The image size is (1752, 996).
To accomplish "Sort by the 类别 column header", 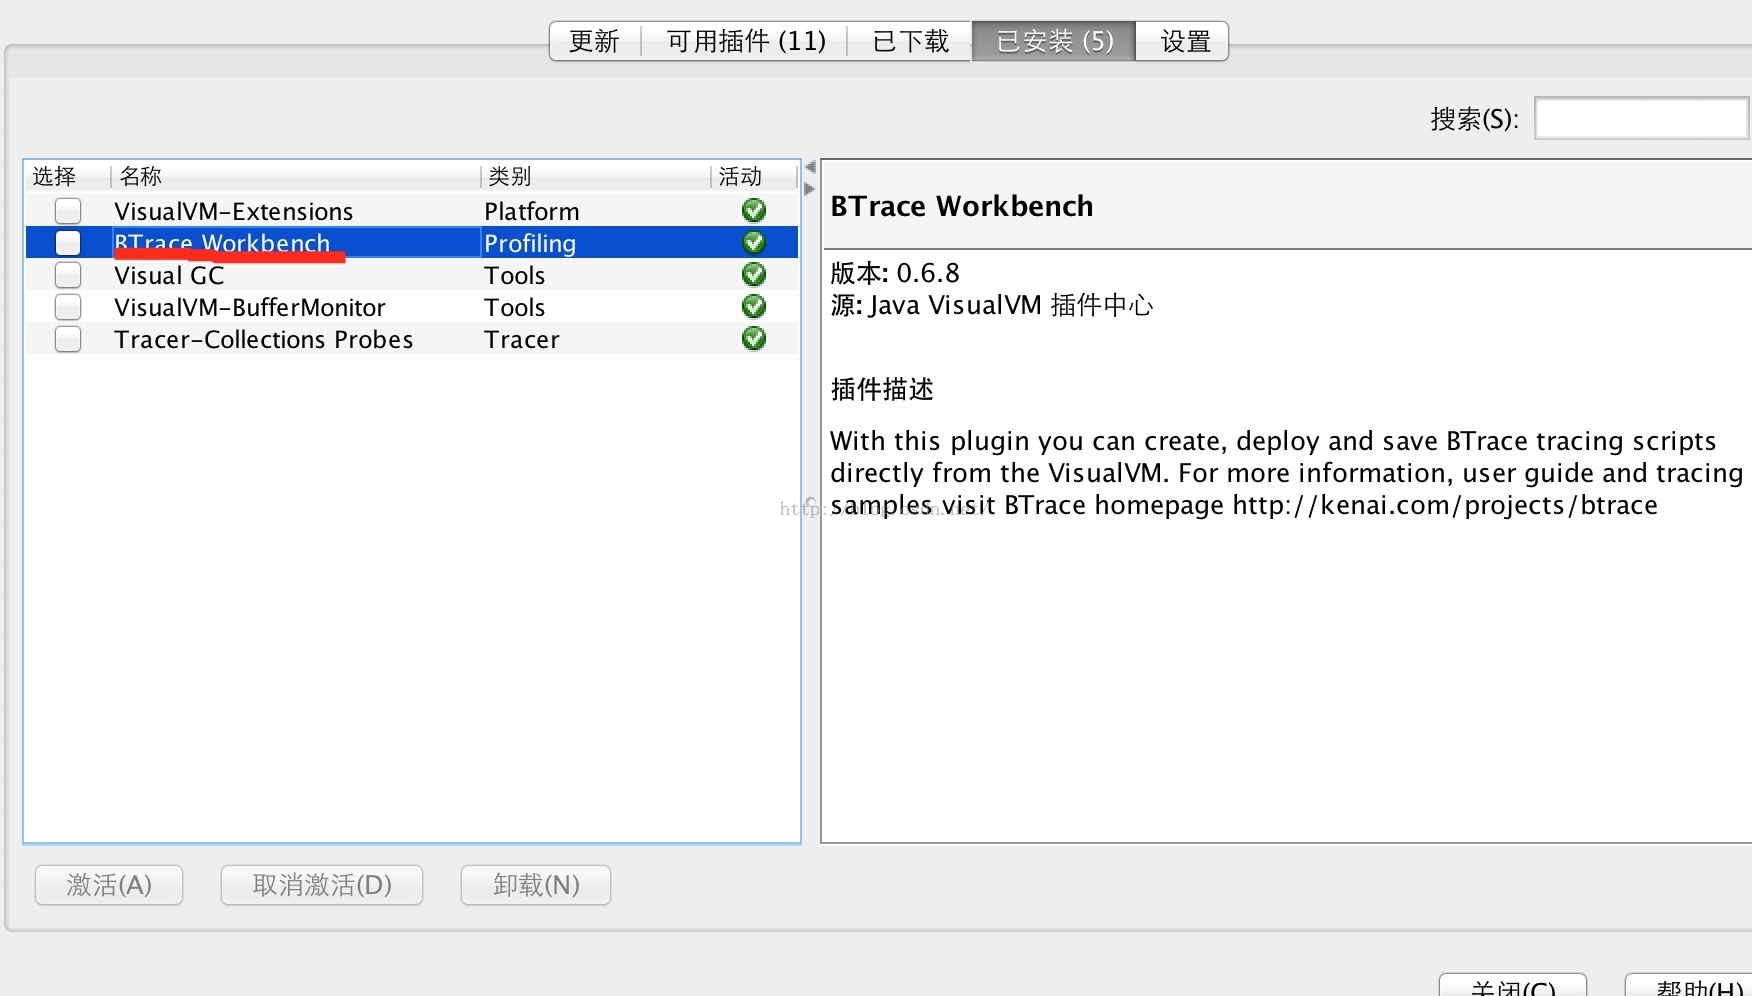I will coord(595,176).
